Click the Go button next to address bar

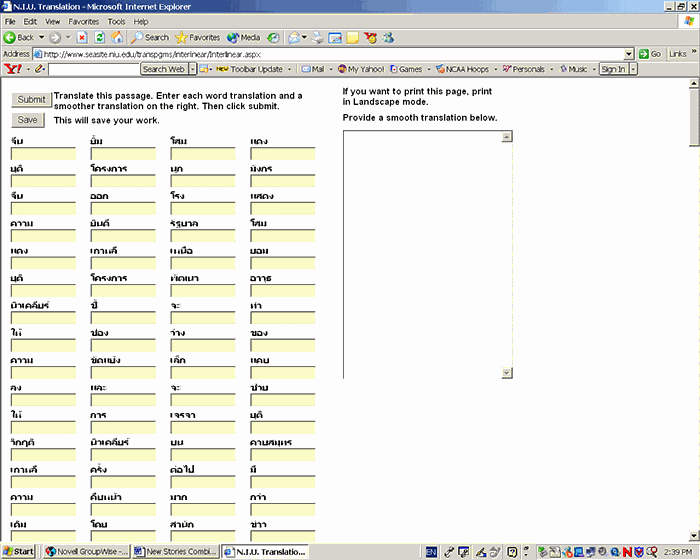(x=650, y=54)
